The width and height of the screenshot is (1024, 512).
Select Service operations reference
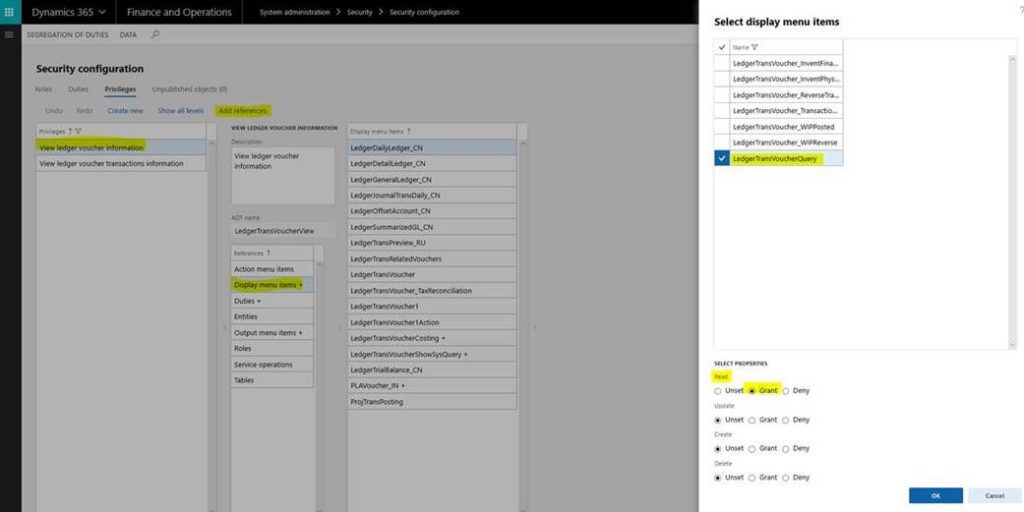(272, 364)
